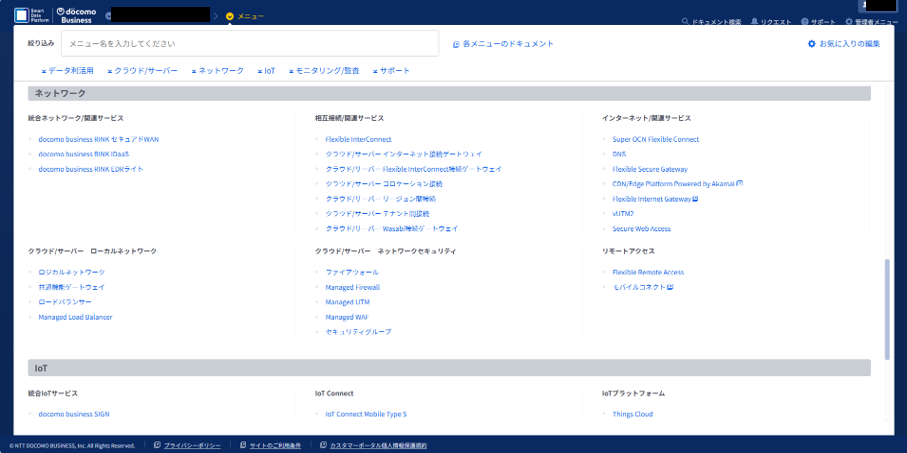907x453 pixels.
Task: Open IoT Connect Mobile Type S
Action: click(x=366, y=414)
